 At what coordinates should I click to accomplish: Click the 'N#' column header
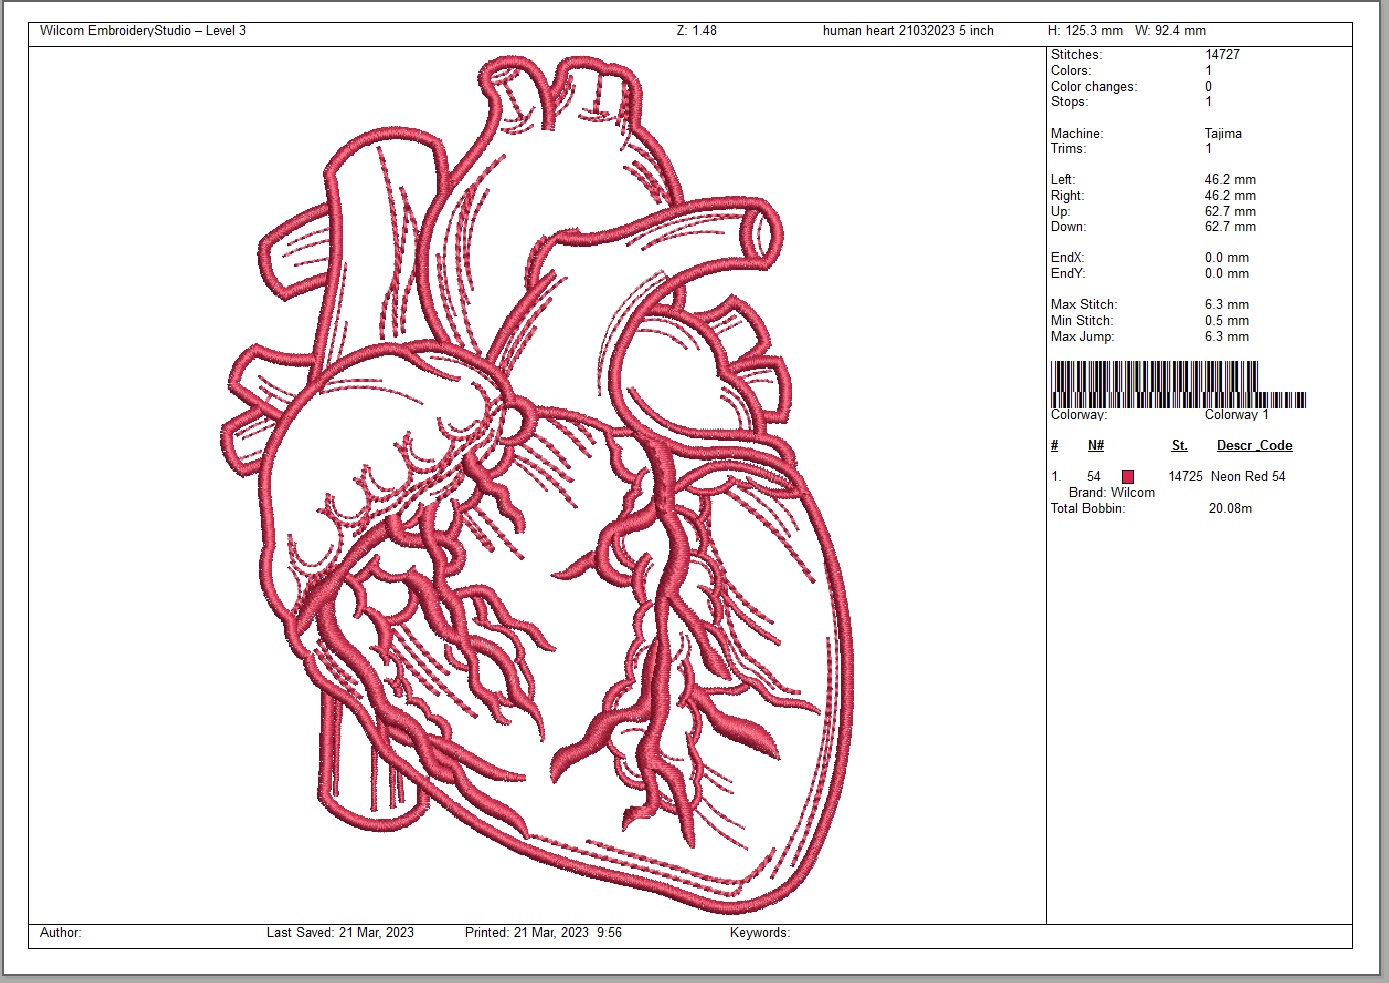pos(1096,446)
